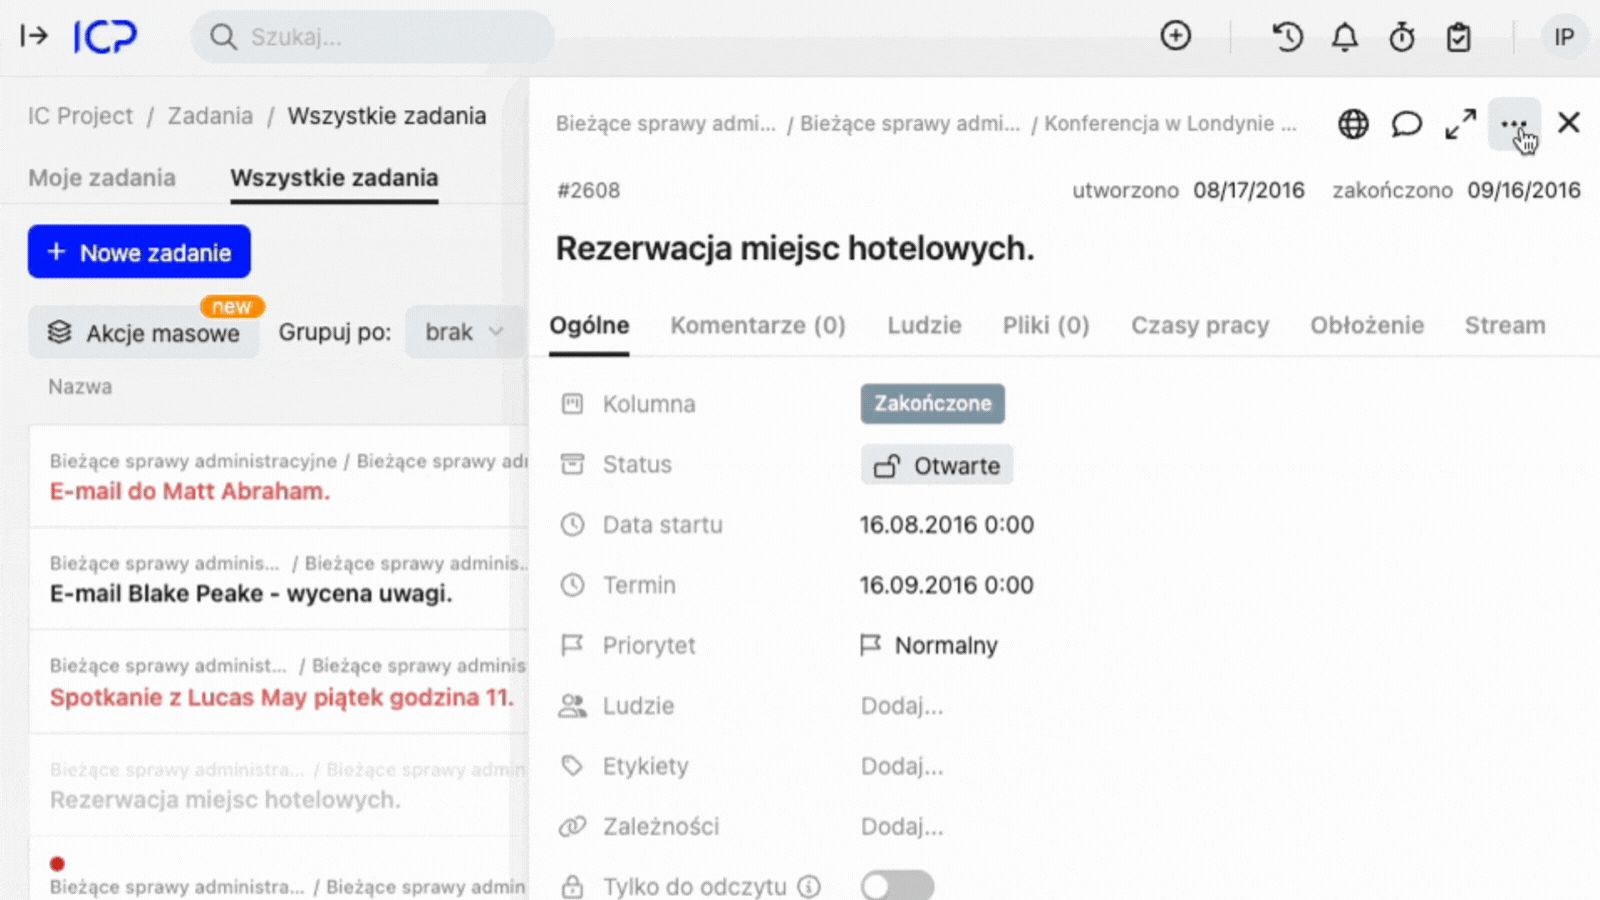Image resolution: width=1600 pixels, height=900 pixels.
Task: Create new item with the plus circle icon
Action: tap(1176, 36)
